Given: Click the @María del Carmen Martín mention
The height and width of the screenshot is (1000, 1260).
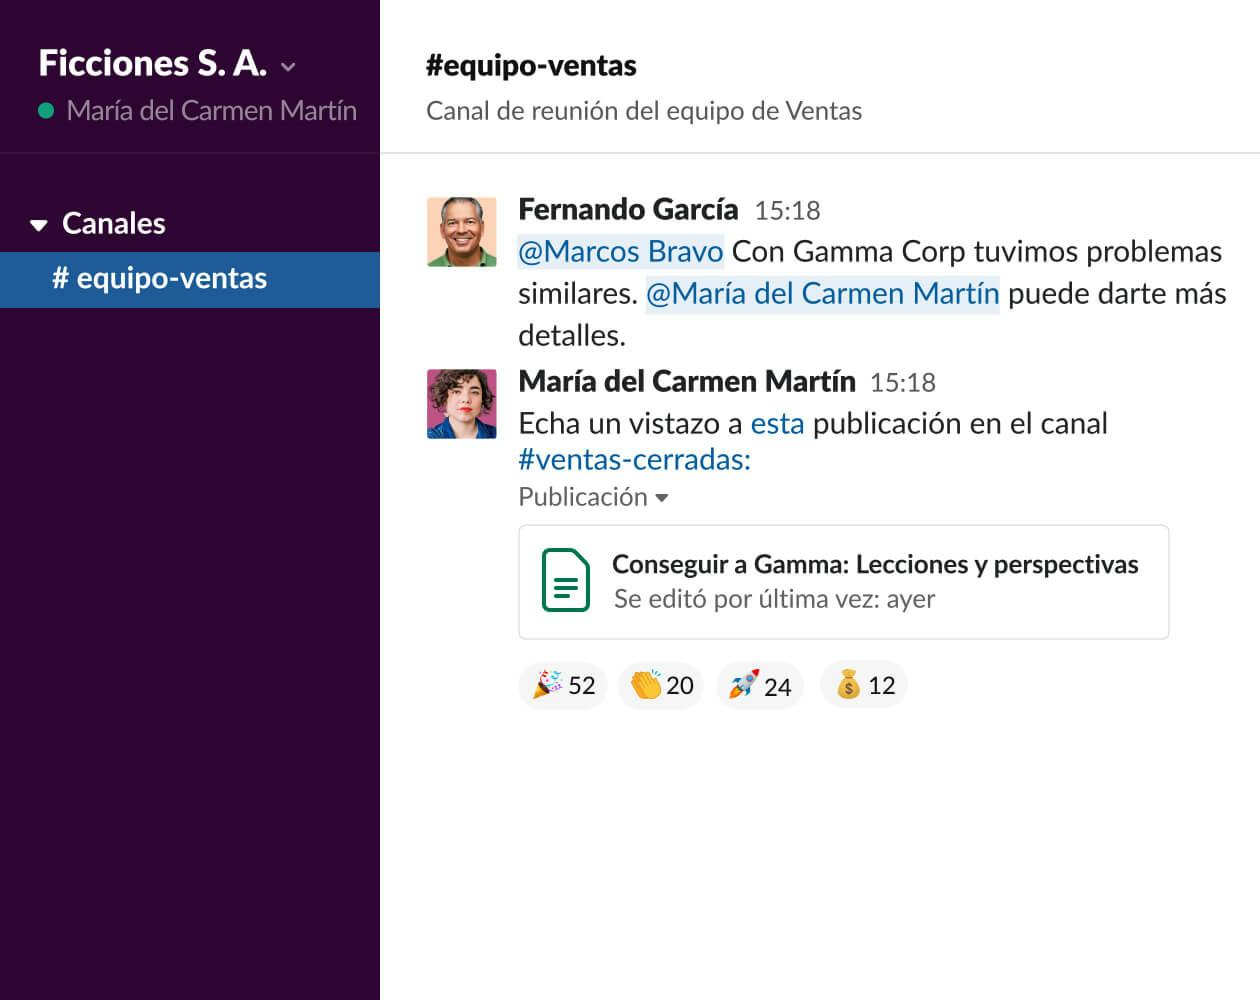Looking at the screenshot, I should [822, 293].
